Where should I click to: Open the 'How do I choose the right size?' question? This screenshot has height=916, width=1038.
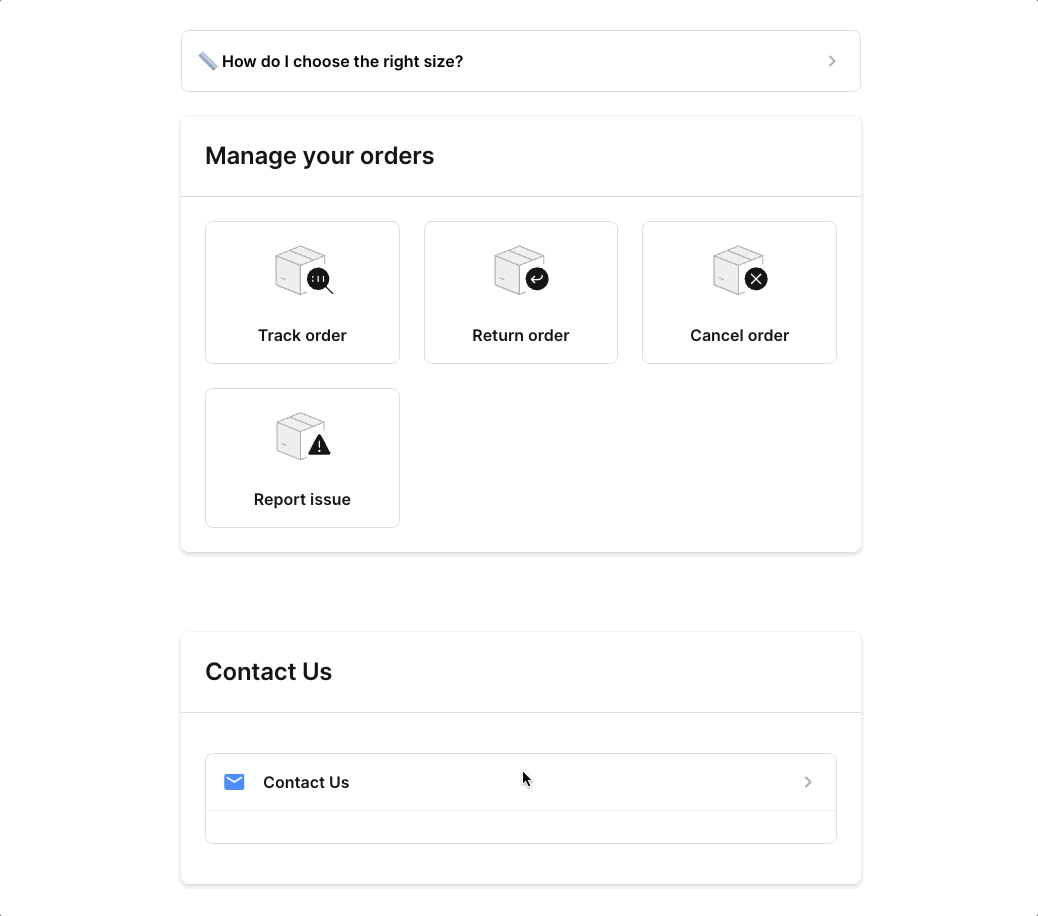(x=342, y=62)
